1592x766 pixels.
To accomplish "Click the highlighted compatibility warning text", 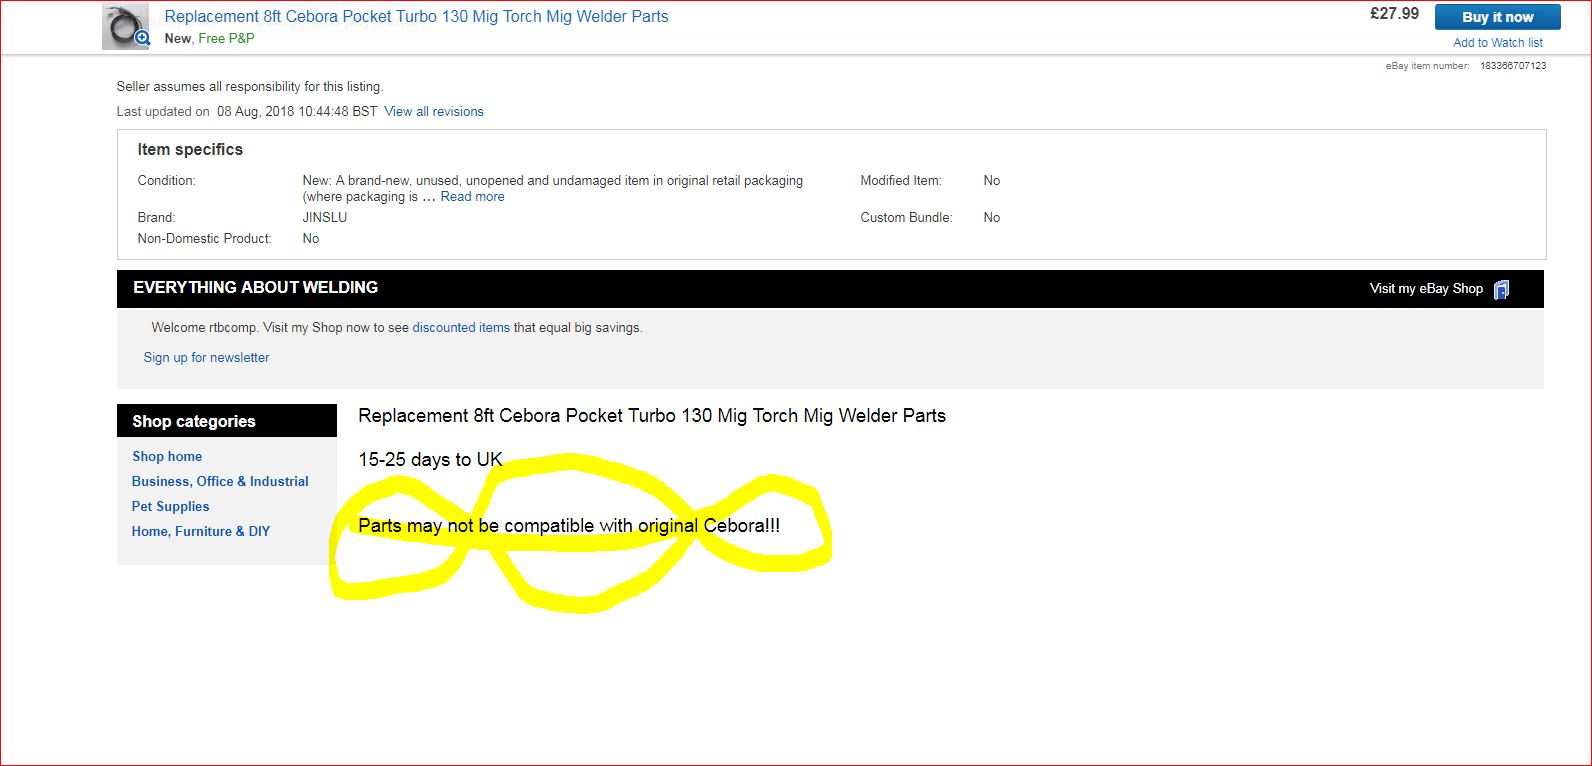I will [569, 526].
